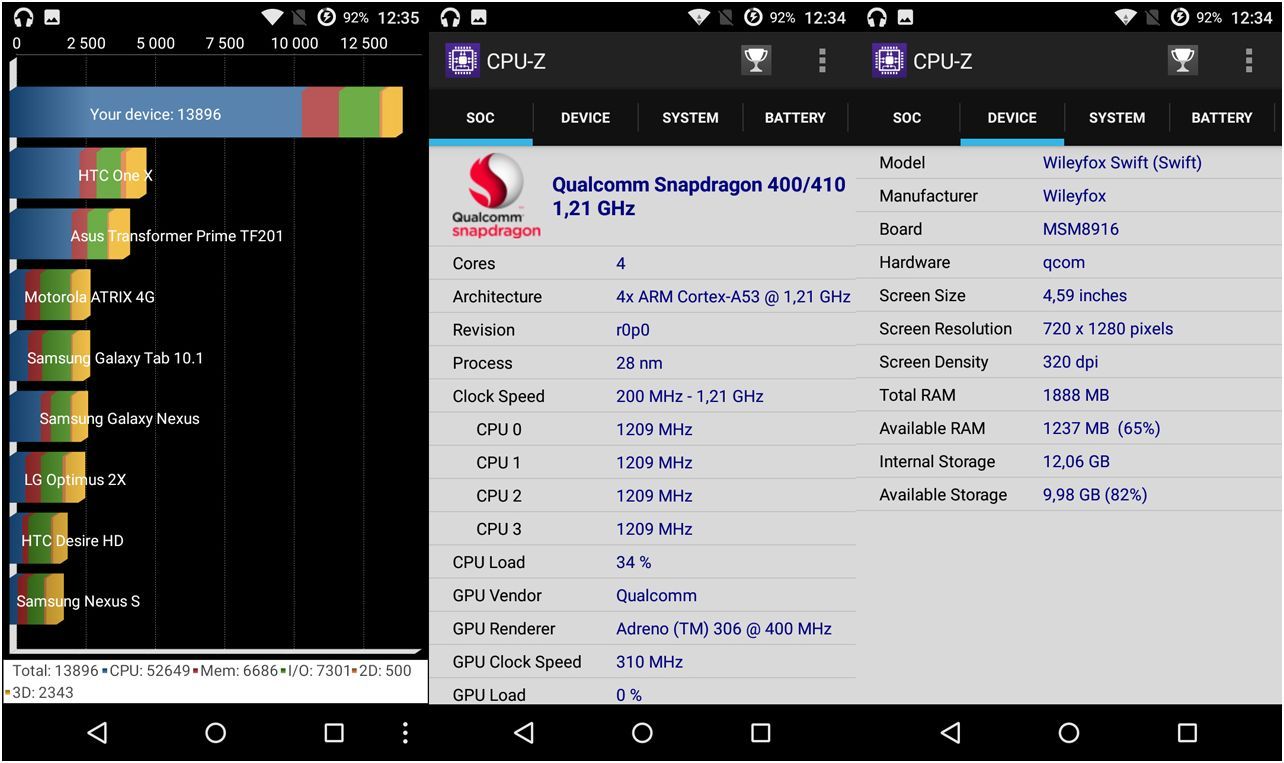Switch to the BATTERY tab beside the Snapdragon screen
Screen dimensions: 1284x763
(x=795, y=118)
